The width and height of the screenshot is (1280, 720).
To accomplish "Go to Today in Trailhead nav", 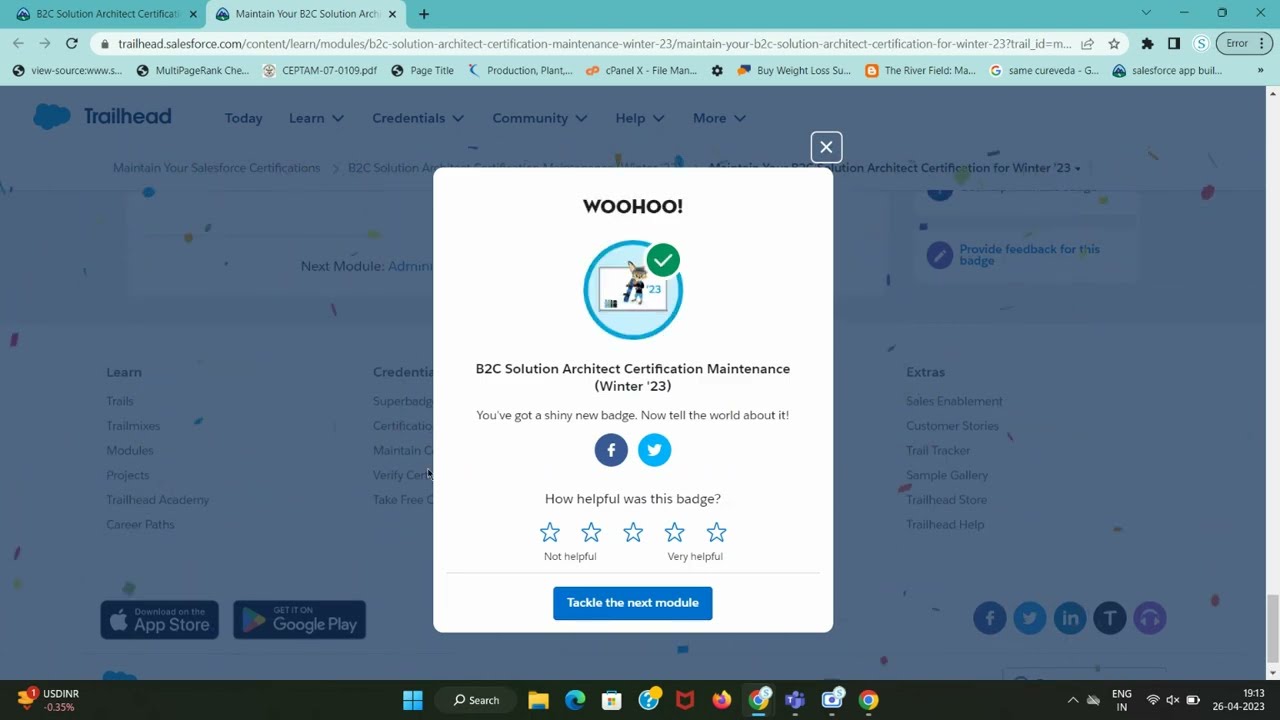I will (x=243, y=118).
